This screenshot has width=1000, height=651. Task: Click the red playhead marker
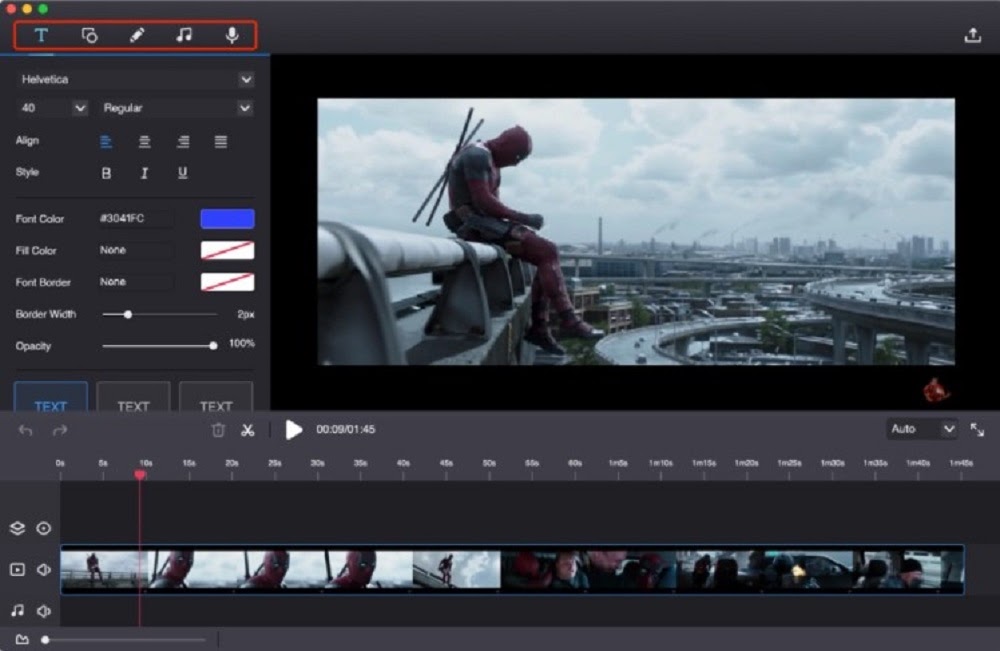point(140,475)
